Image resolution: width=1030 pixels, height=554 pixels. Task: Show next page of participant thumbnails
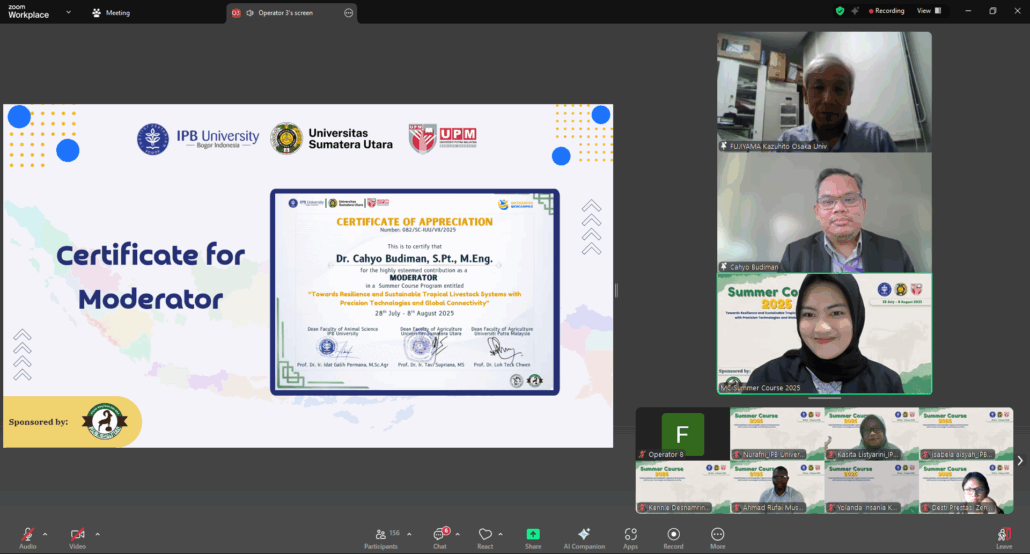coord(1020,461)
